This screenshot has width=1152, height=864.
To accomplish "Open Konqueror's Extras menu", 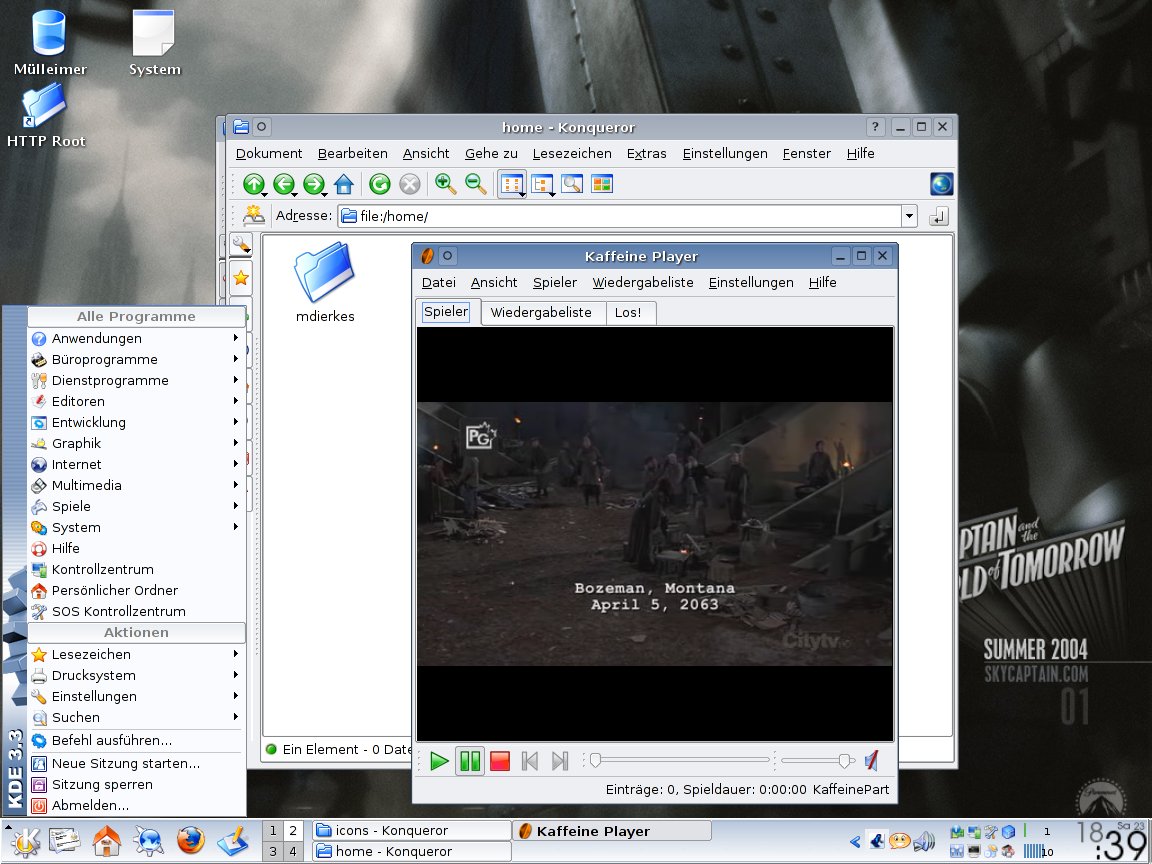I will coord(647,153).
